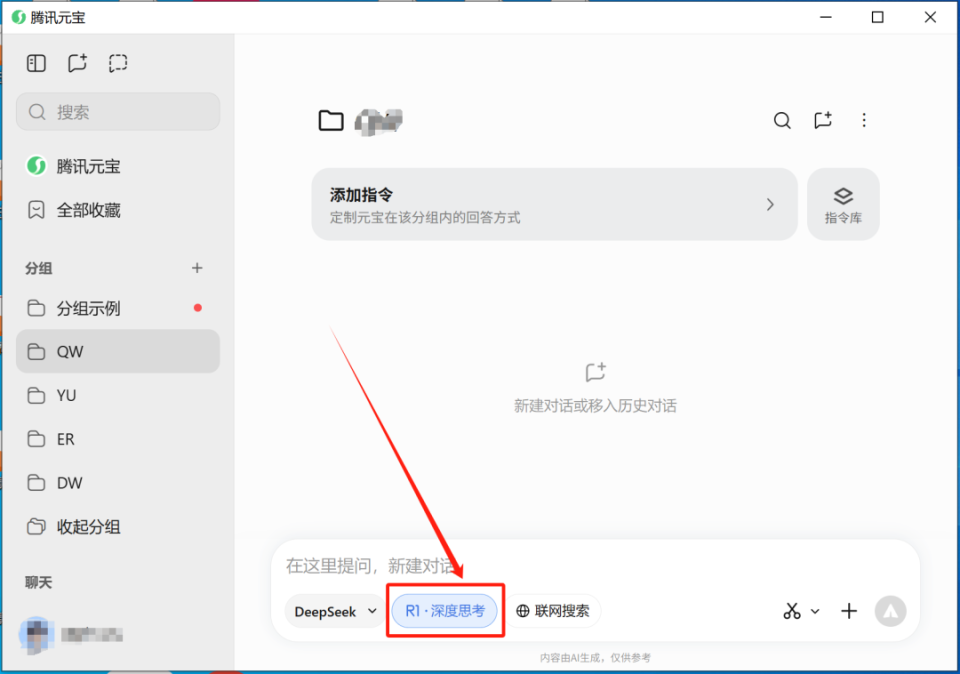This screenshot has width=960, height=674.
Task: Send message with the arrow button
Action: point(890,611)
